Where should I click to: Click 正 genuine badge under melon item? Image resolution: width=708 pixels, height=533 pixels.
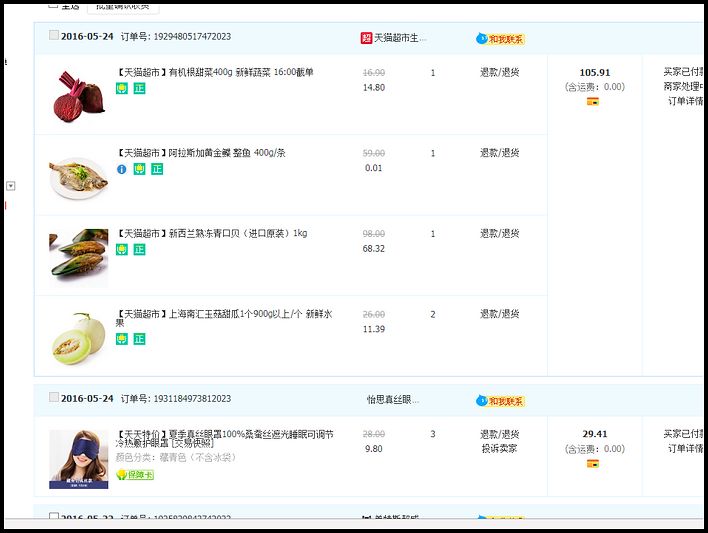click(x=140, y=339)
